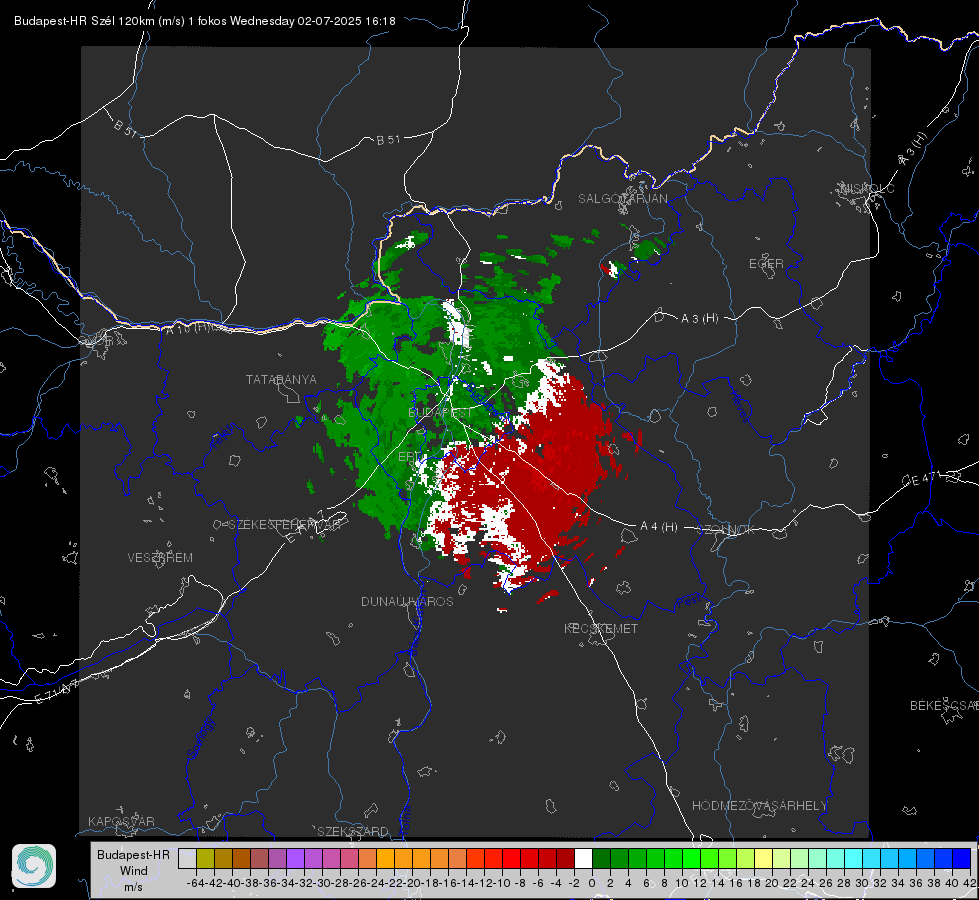Click the MISKOLC city label
Image resolution: width=979 pixels, height=900 pixels.
867,188
